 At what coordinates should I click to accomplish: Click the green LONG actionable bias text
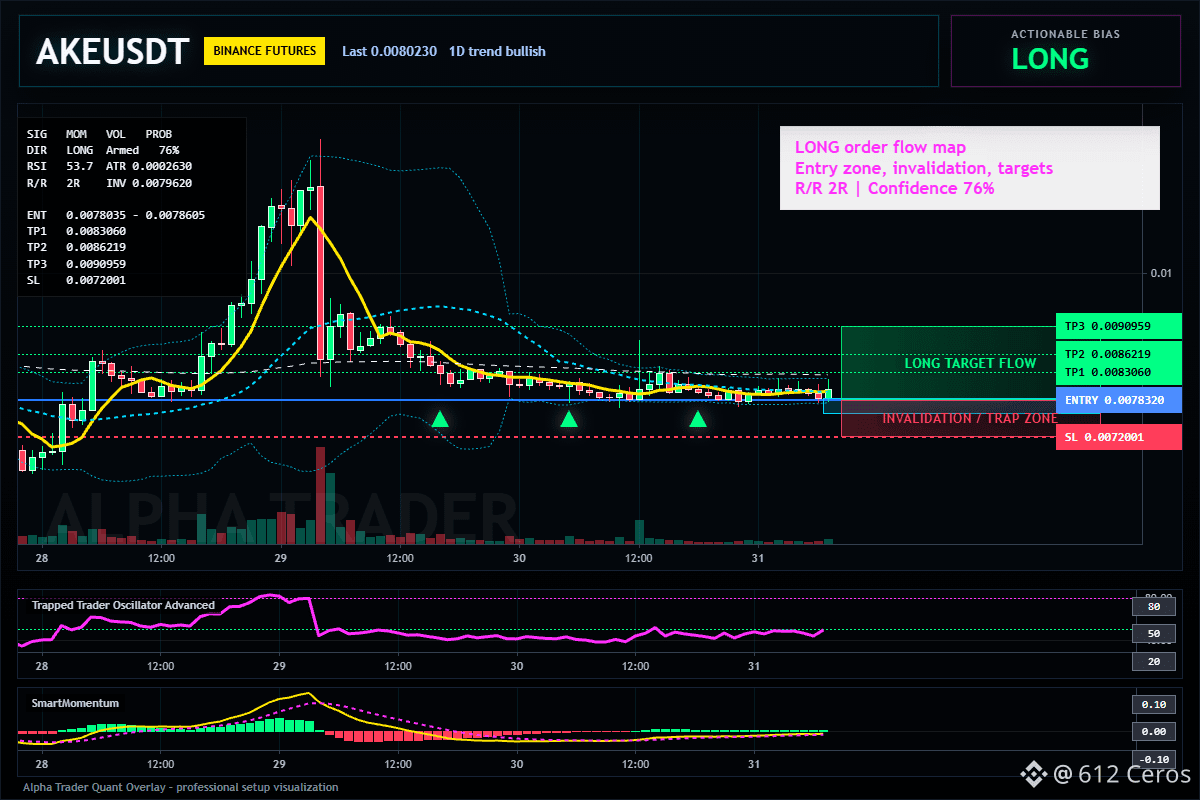tap(1050, 59)
